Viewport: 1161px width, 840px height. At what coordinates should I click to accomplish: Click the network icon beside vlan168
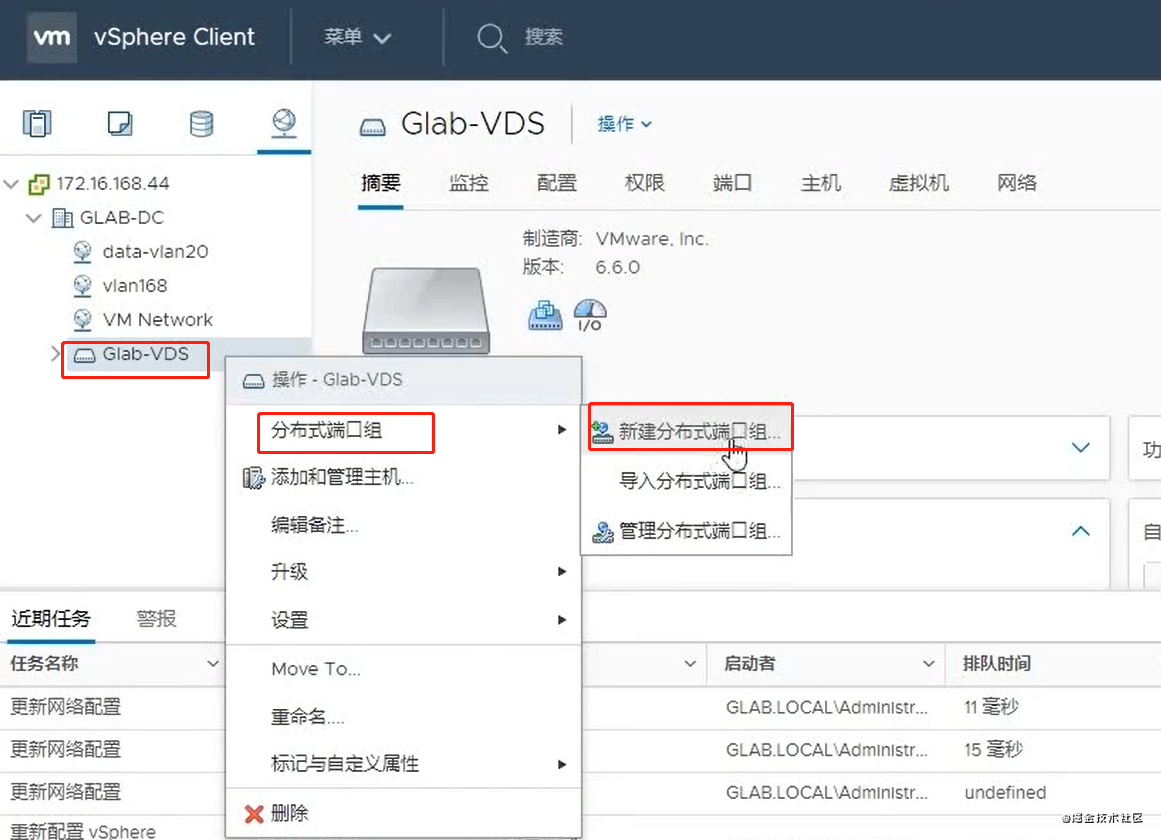point(82,286)
